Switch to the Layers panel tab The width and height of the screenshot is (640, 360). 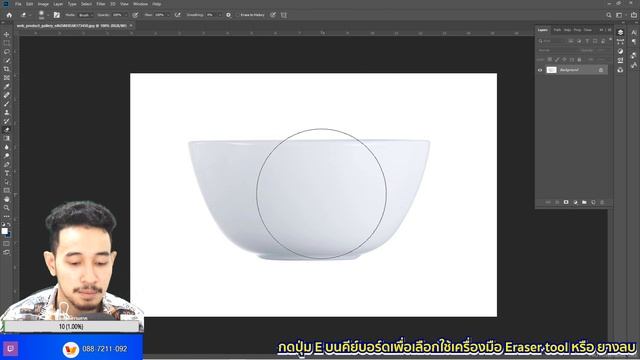(543, 30)
